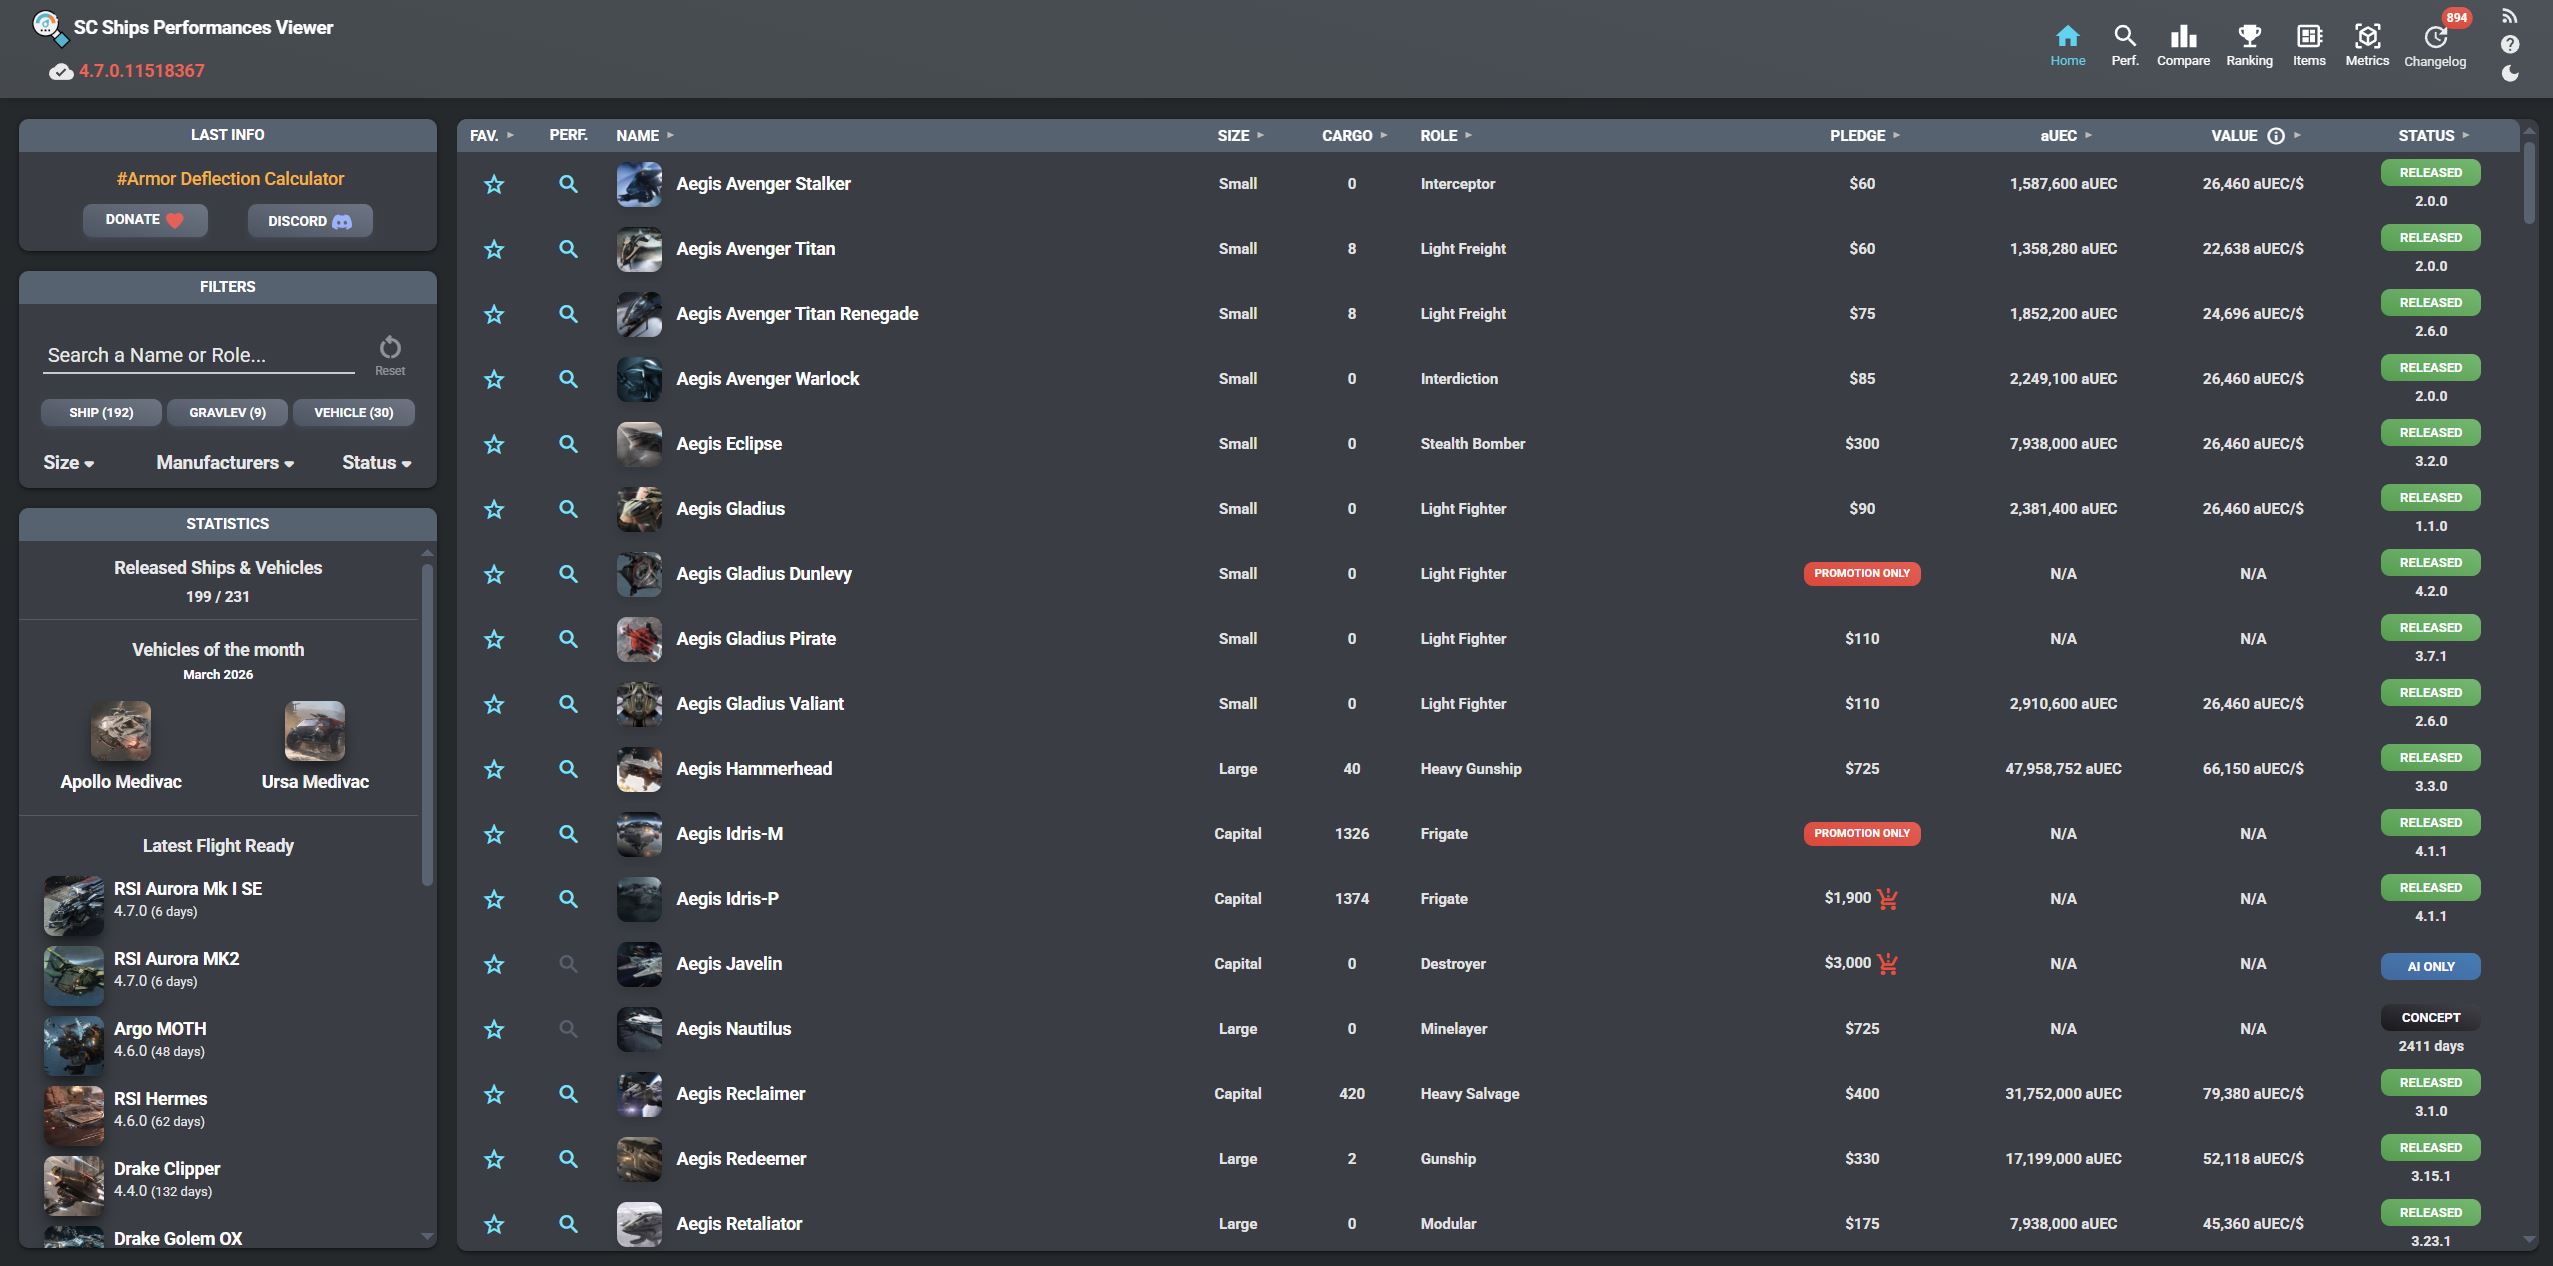Favorite the Aegis Eclipse with star
The width and height of the screenshot is (2553, 1266).
click(x=494, y=444)
